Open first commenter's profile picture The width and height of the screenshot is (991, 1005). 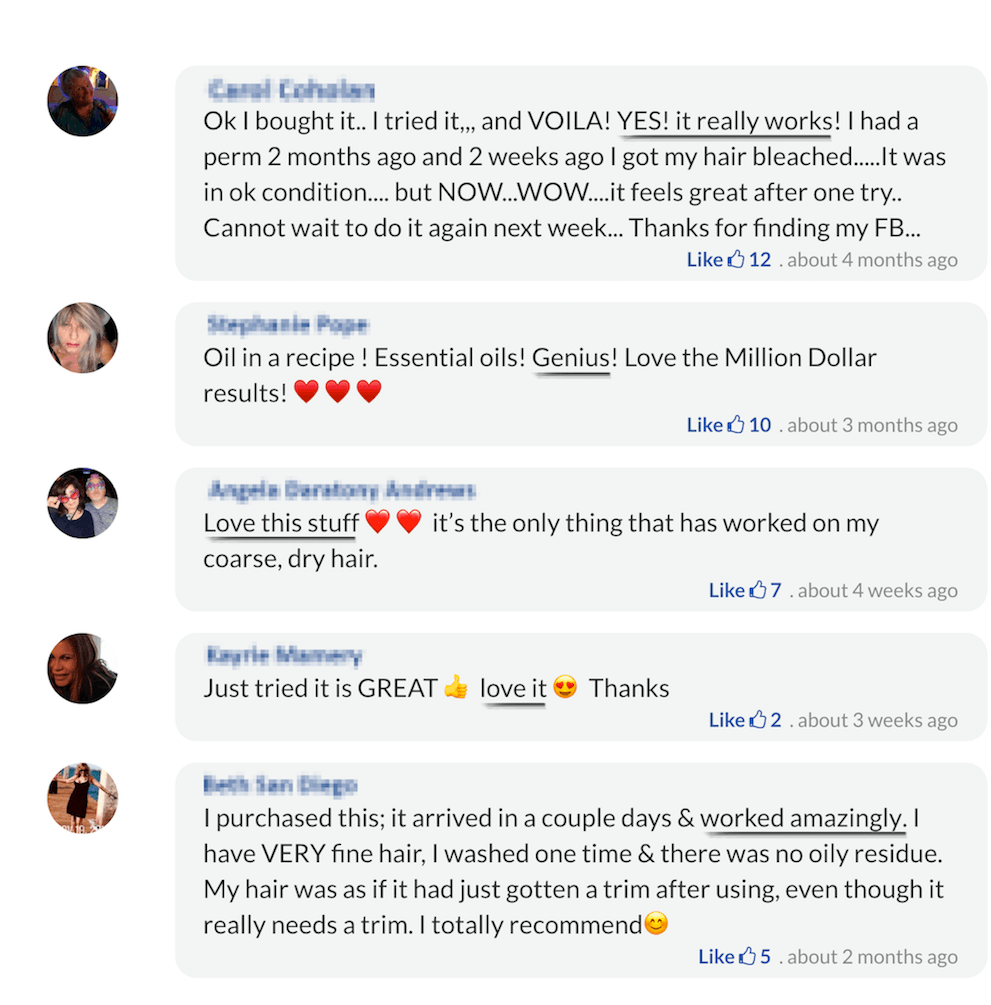(83, 101)
